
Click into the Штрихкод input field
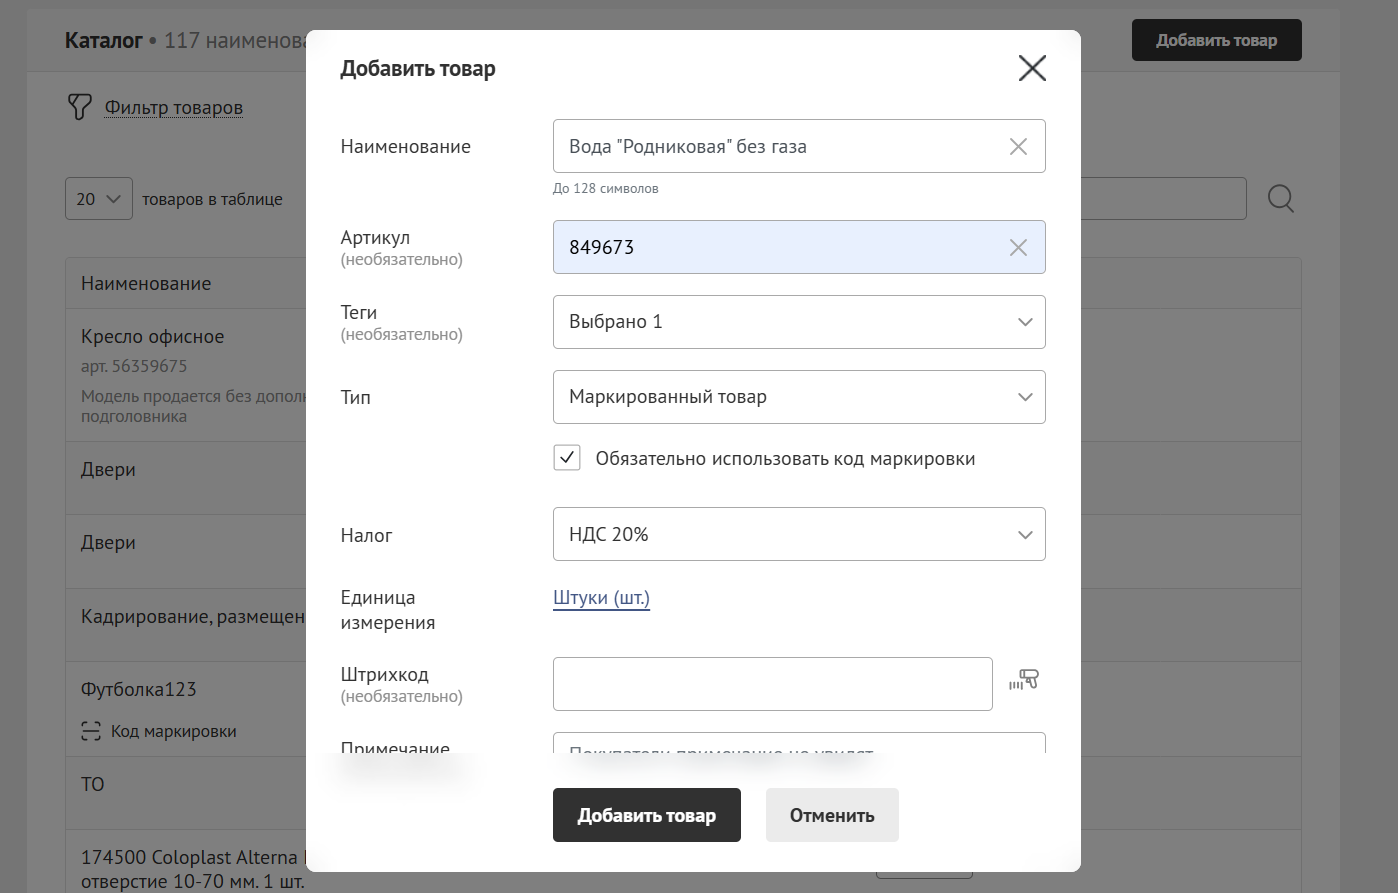[x=772, y=684]
